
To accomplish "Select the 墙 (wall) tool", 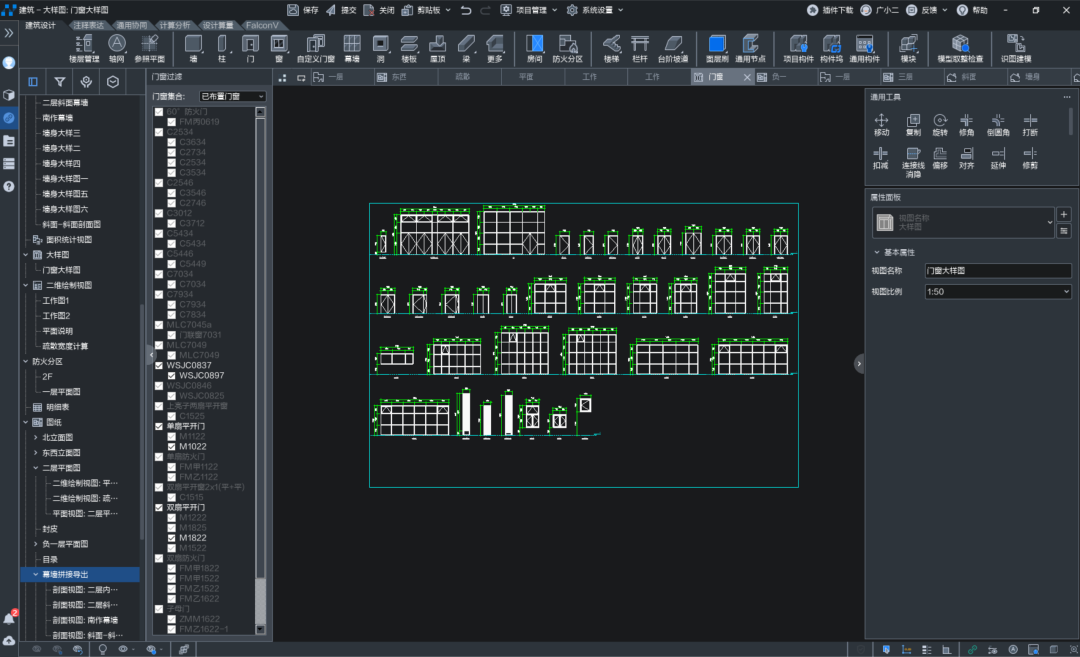I will tap(194, 48).
